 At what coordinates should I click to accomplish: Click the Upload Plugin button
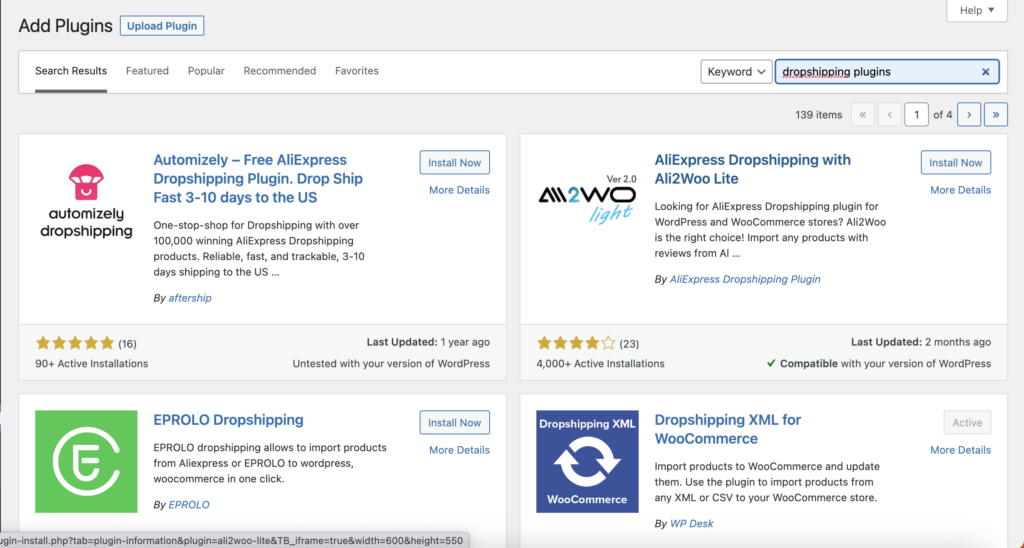tap(162, 26)
